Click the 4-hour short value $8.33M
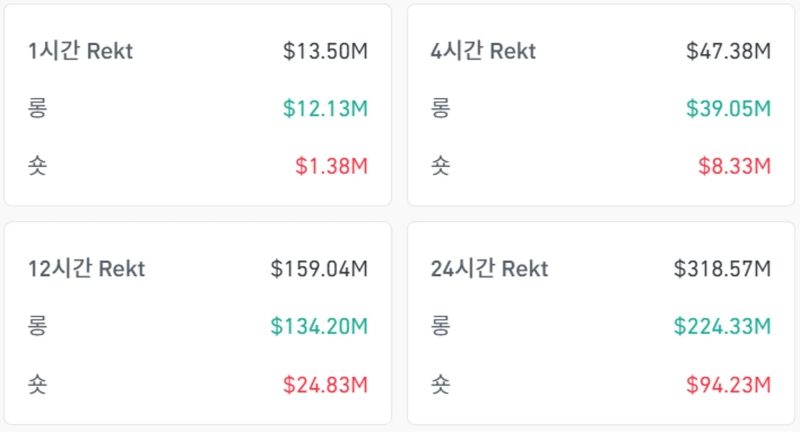 (733, 166)
